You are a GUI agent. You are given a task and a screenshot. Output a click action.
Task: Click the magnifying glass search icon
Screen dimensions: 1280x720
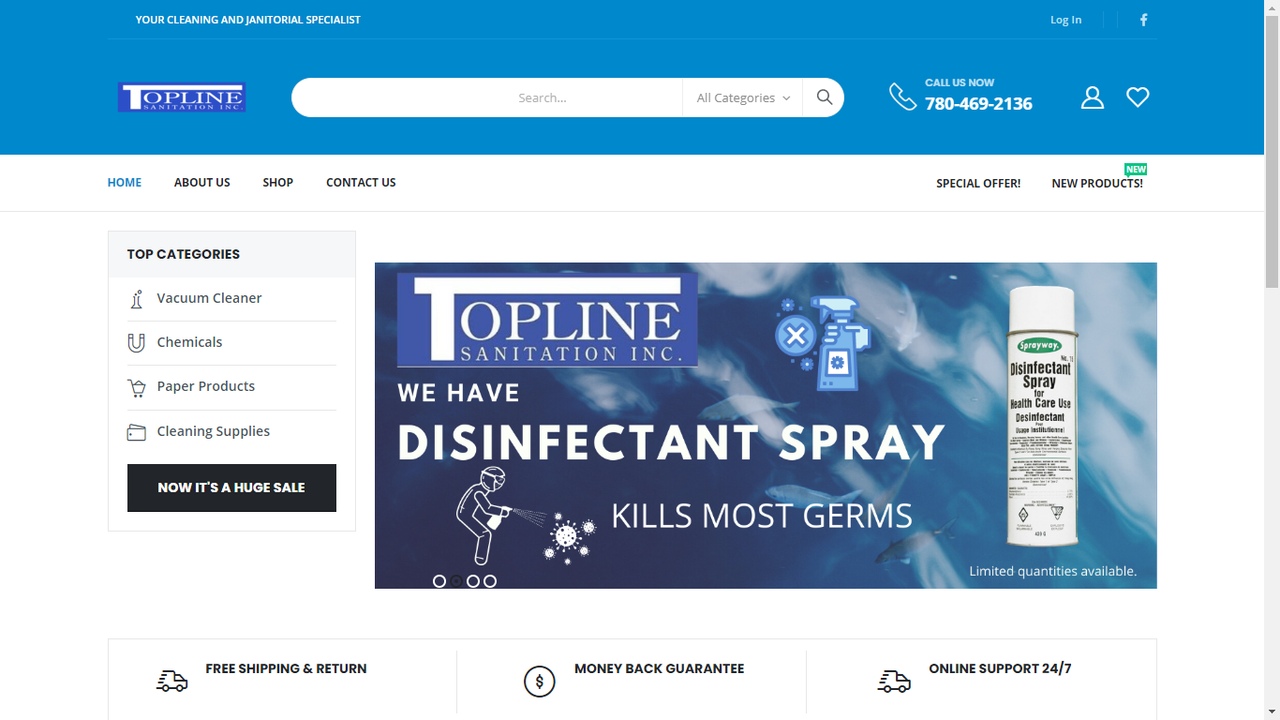(x=824, y=97)
